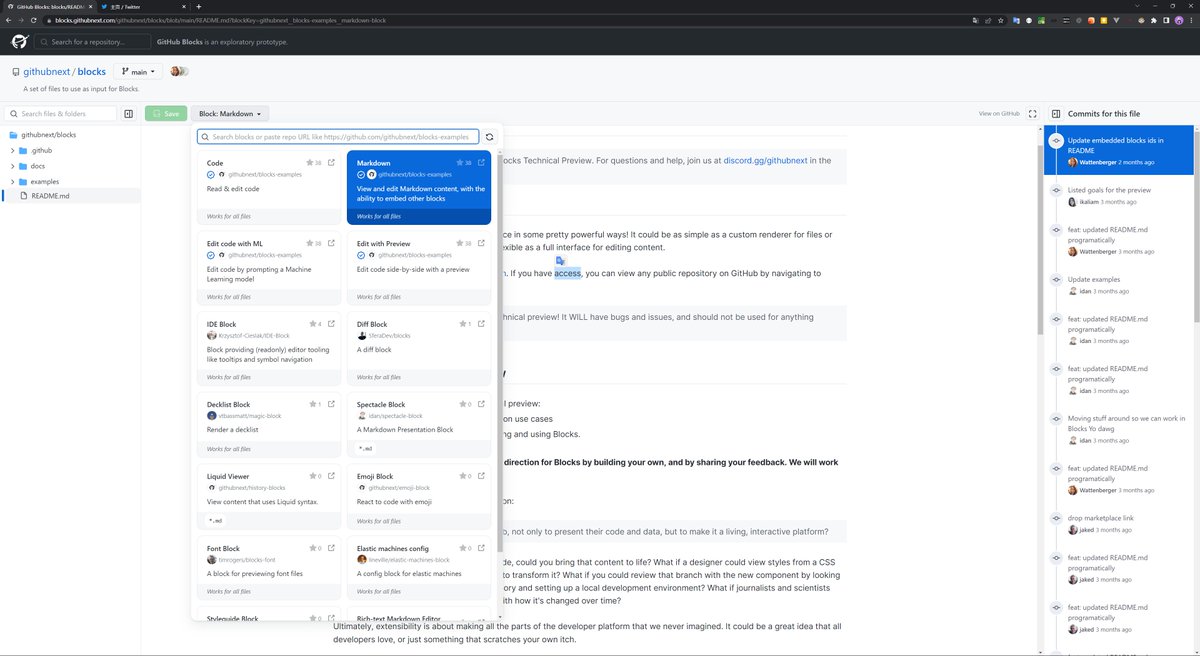Open external link for Code block
The image size is (1200, 656).
coord(331,162)
